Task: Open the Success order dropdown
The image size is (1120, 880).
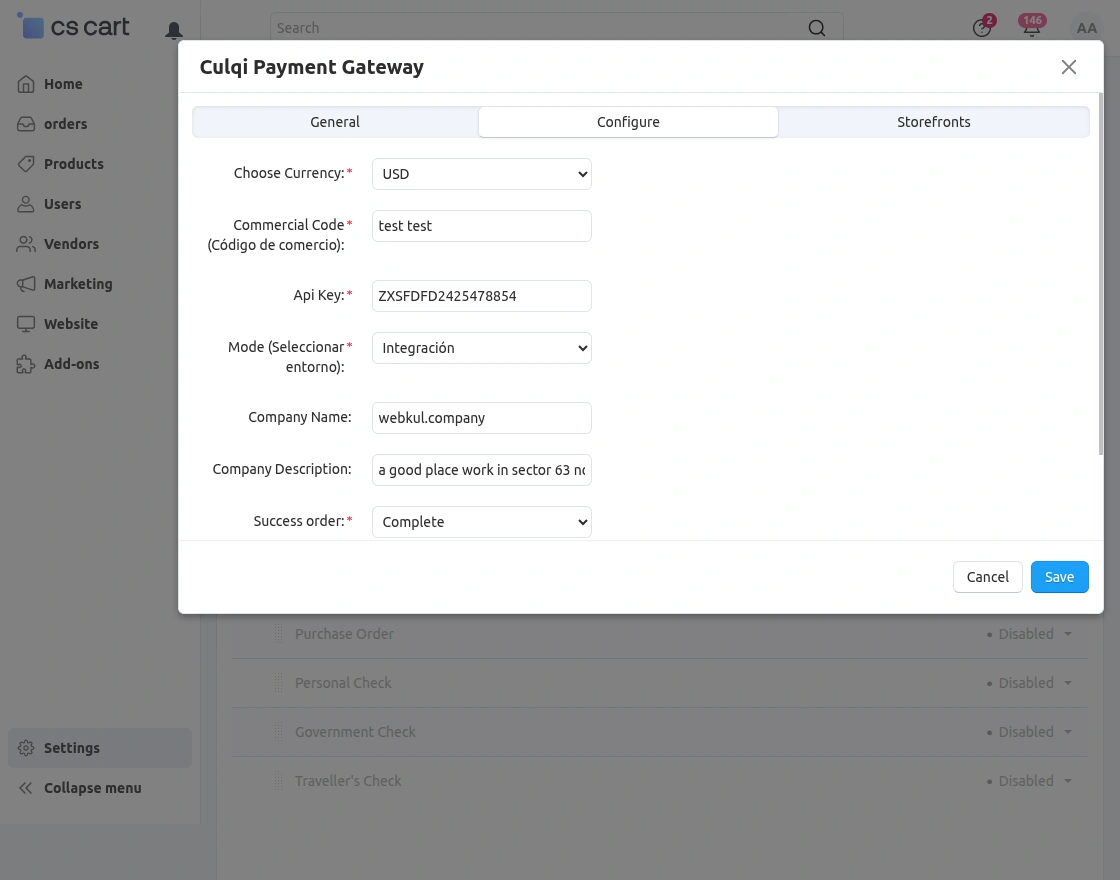Action: tap(481, 521)
